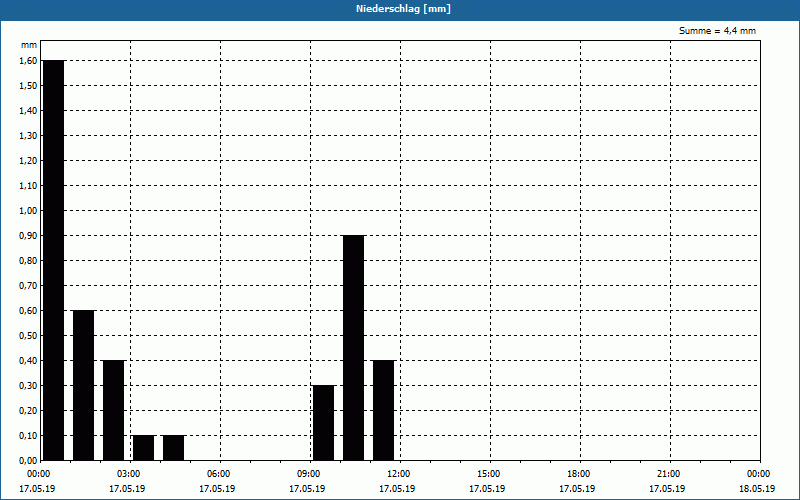Click the y-axis label 0,10
Image resolution: width=800 pixels, height=500 pixels.
click(x=29, y=435)
